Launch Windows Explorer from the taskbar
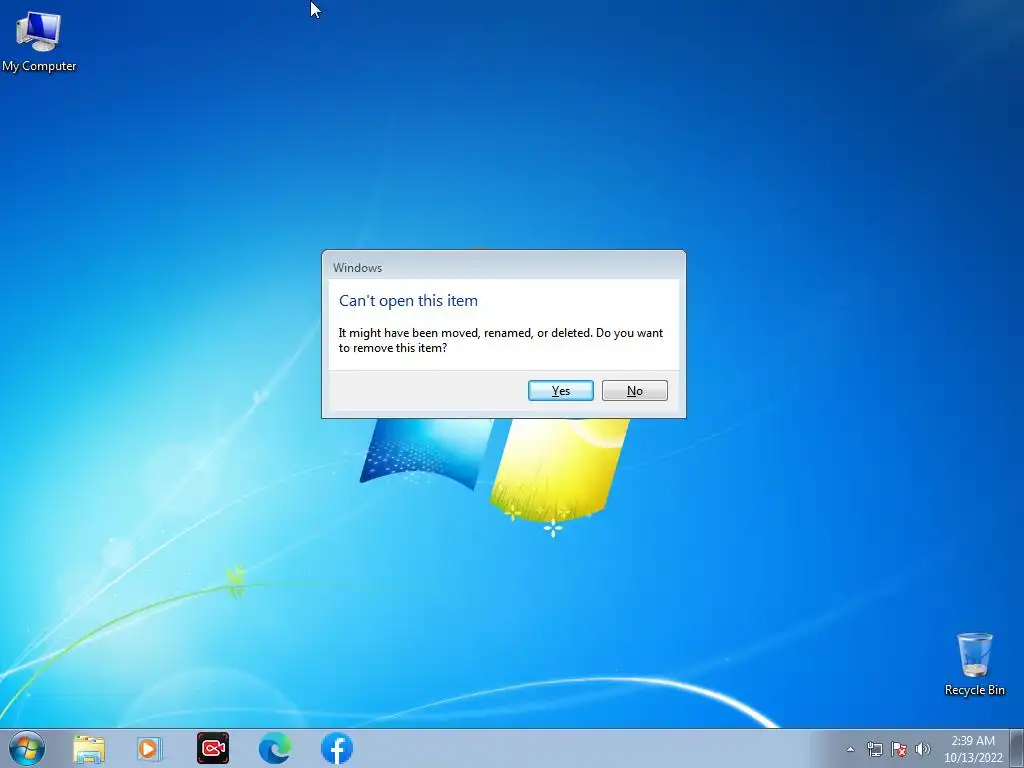This screenshot has height=768, width=1024. (x=89, y=748)
